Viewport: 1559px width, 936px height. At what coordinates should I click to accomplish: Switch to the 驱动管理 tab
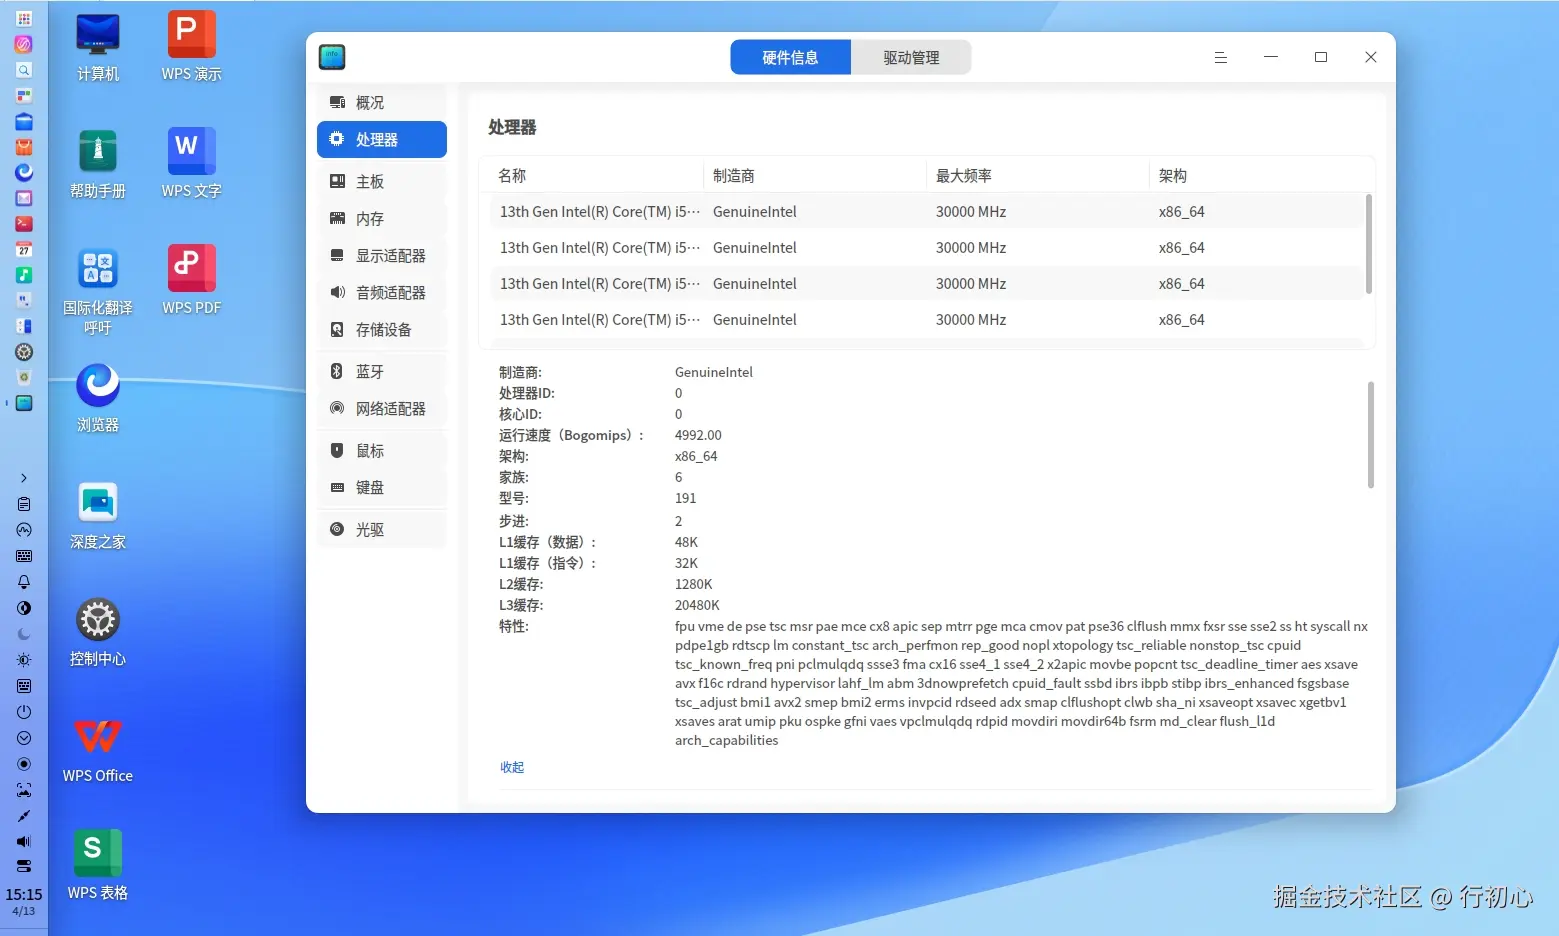pos(911,58)
